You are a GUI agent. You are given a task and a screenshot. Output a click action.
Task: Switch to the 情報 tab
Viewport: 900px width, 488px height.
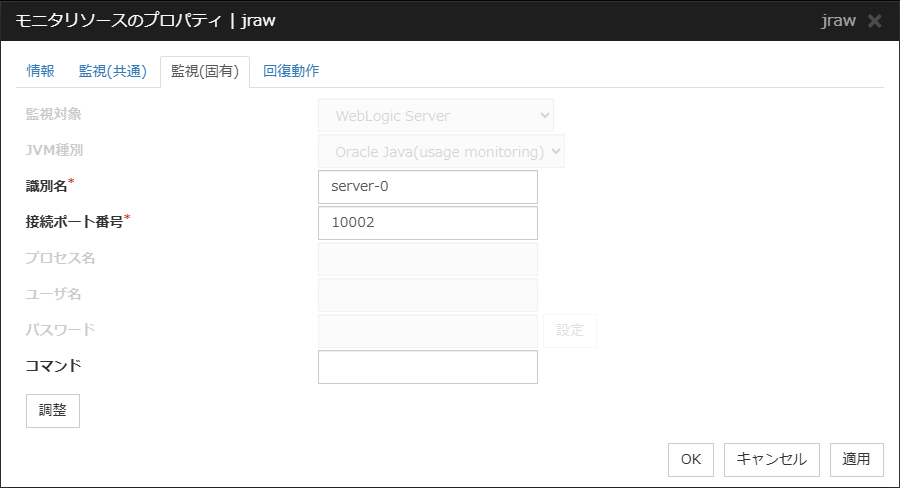point(41,71)
